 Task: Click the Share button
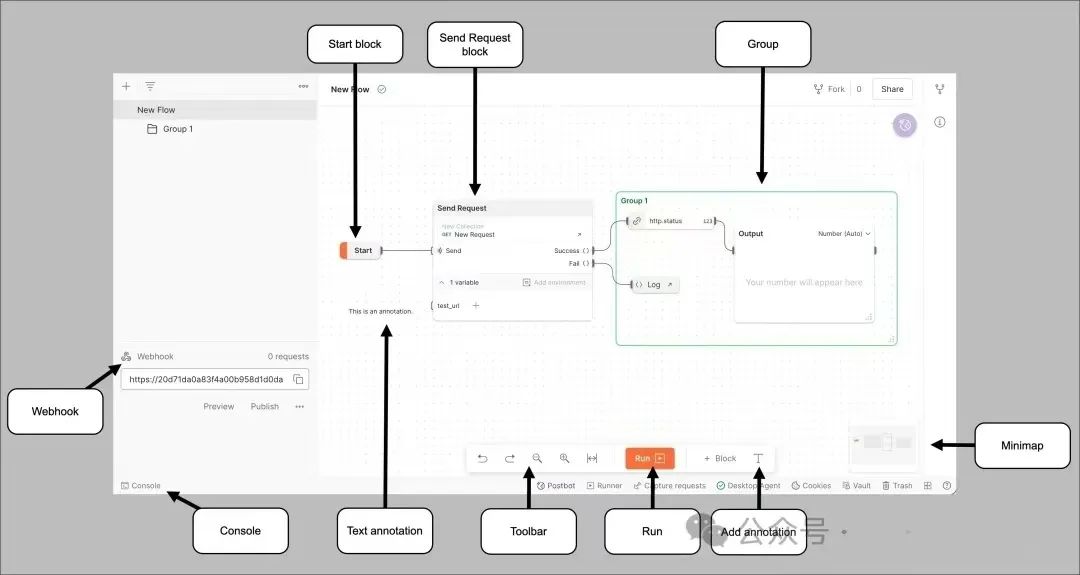coord(892,89)
